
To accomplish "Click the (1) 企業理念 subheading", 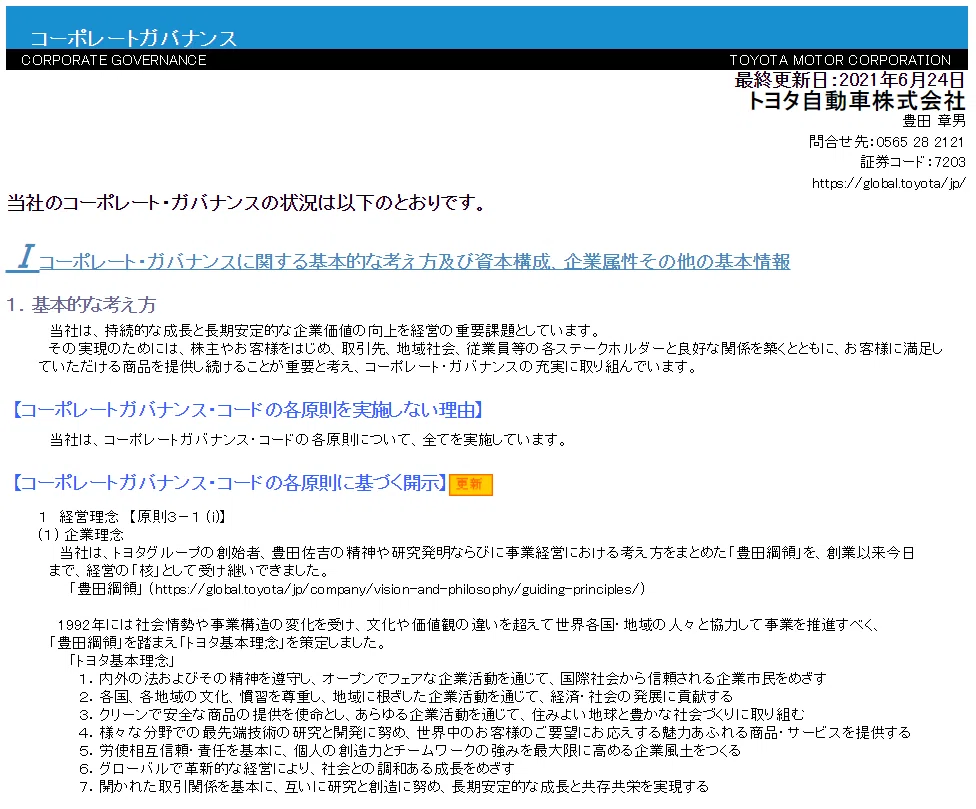I will pos(81,535).
